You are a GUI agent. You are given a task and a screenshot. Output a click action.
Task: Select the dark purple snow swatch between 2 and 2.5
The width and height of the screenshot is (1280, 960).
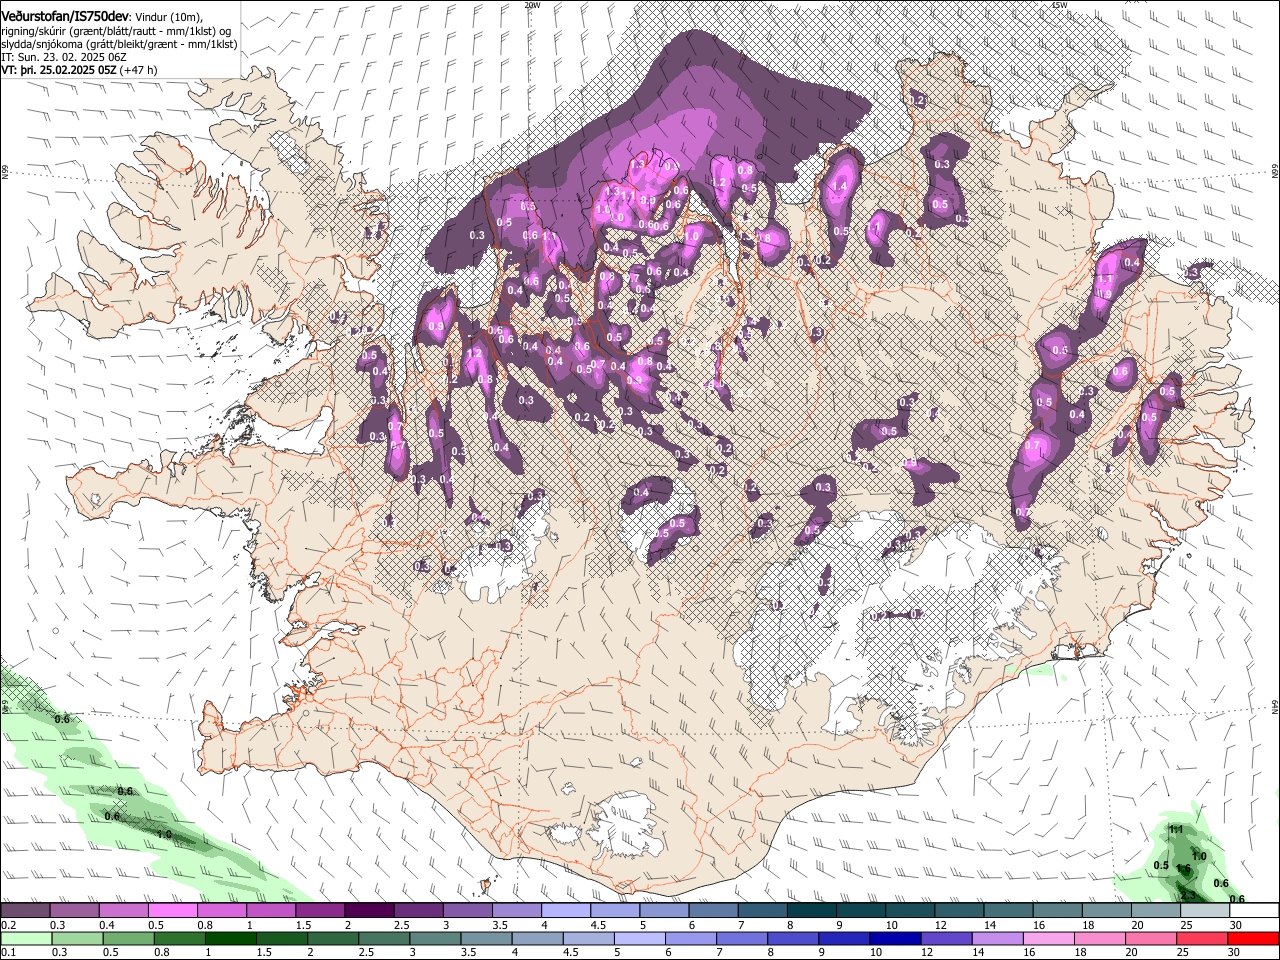(368, 911)
